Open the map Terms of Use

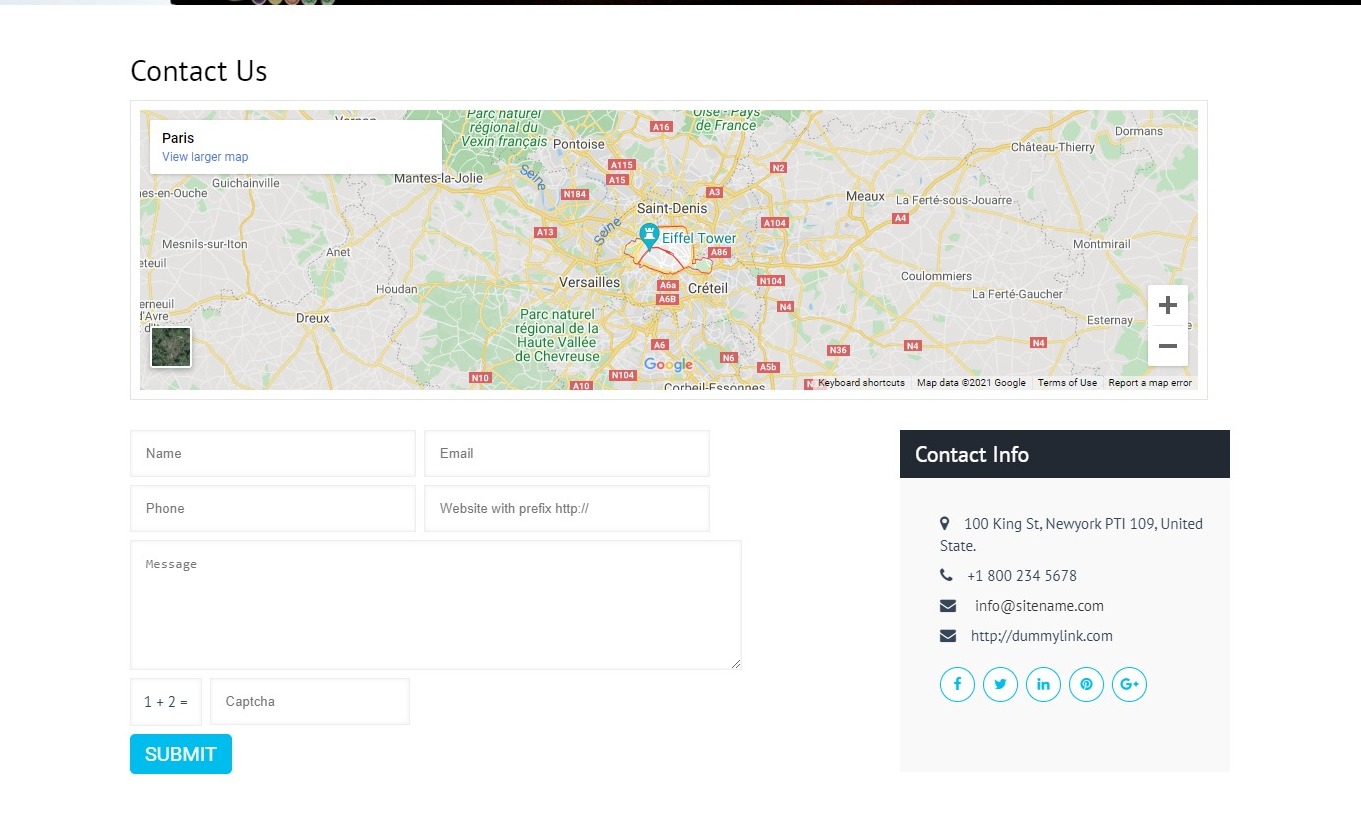(1067, 383)
